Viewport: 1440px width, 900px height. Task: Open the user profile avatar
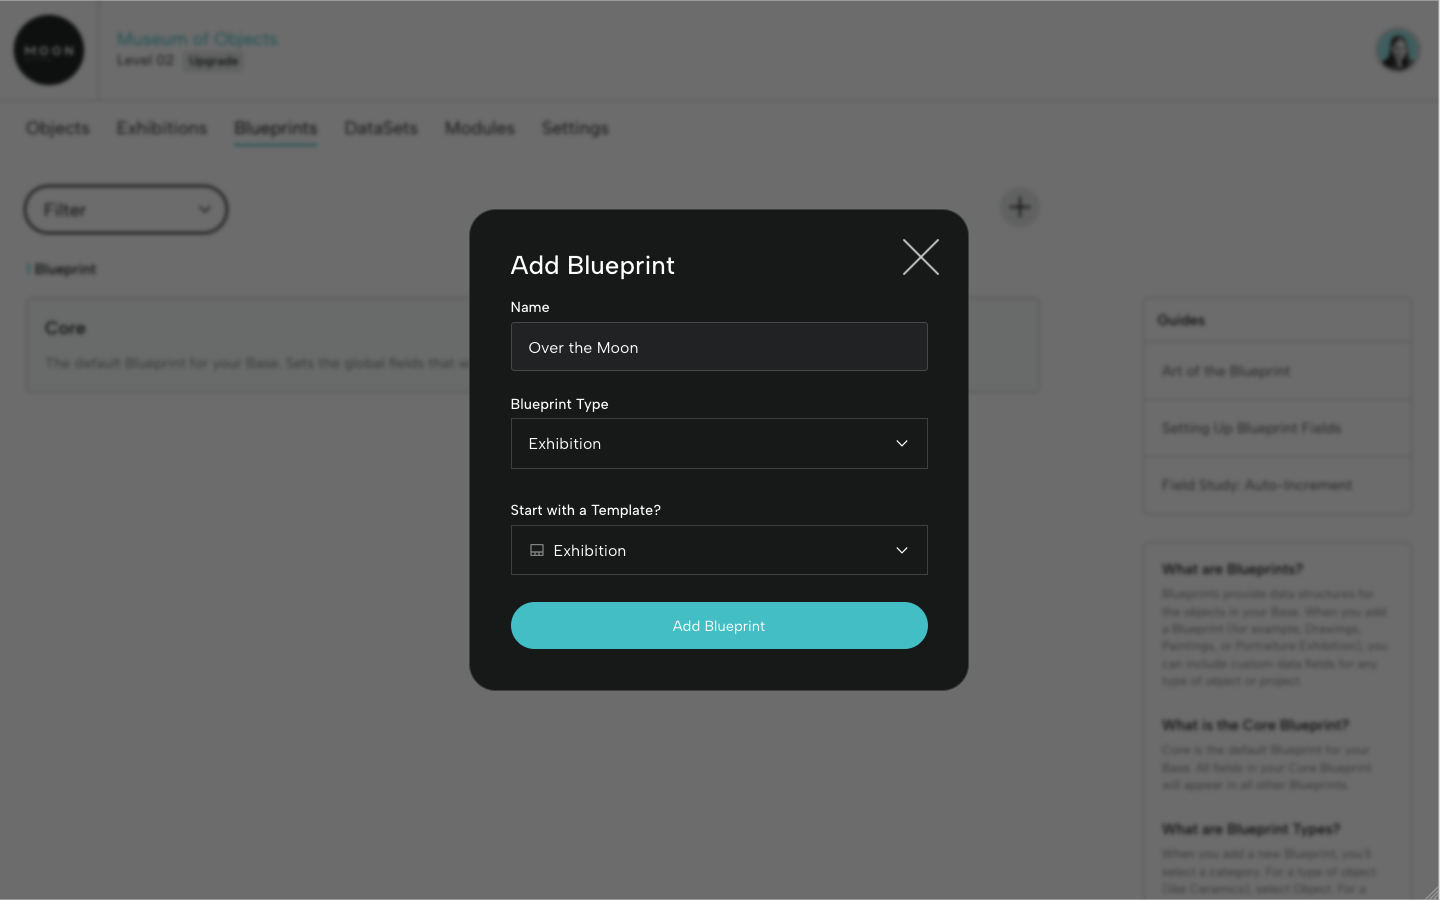pyautogui.click(x=1397, y=49)
